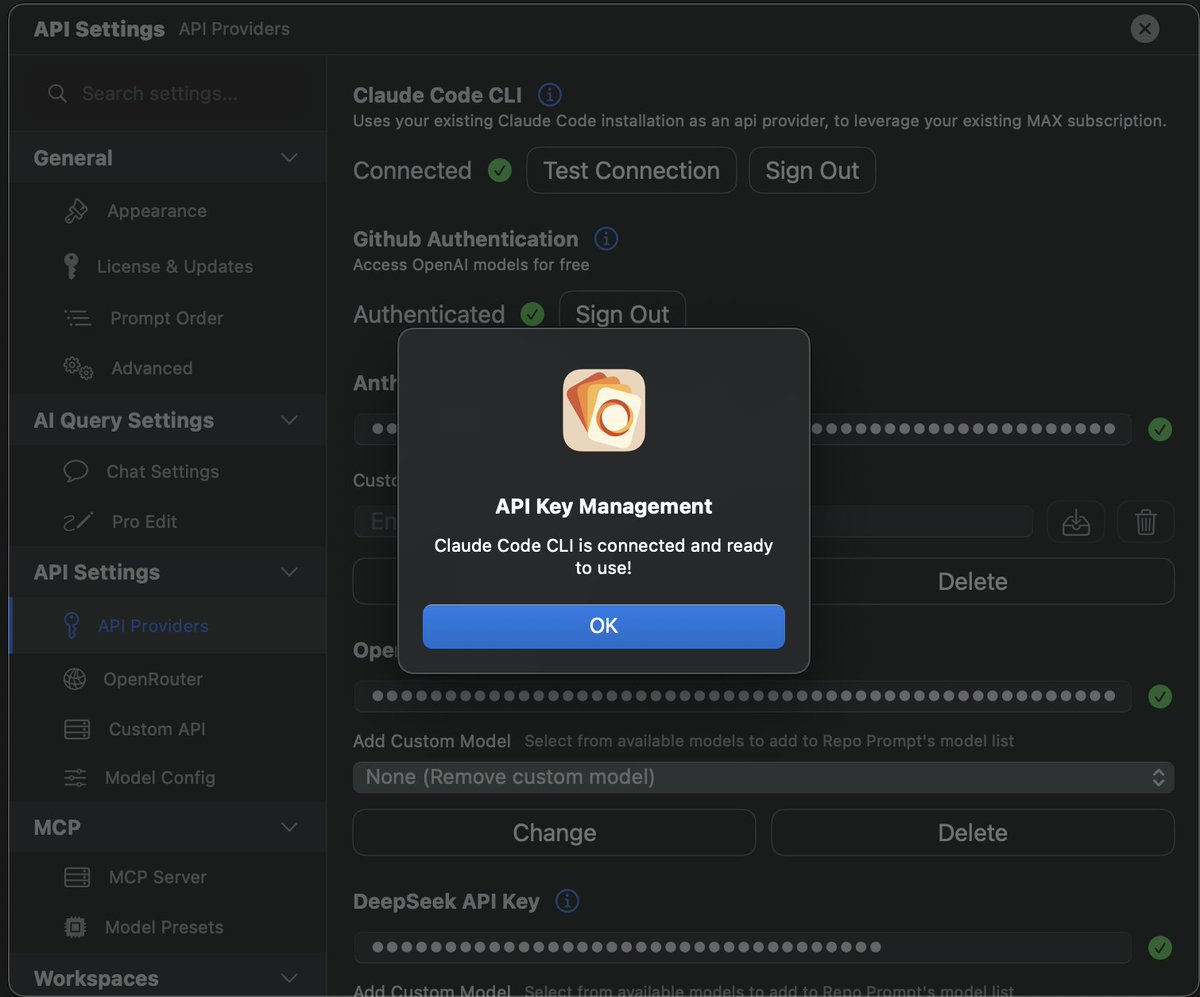The image size is (1200, 997).
Task: Click the DeepSeek API key field
Action: tap(742, 947)
